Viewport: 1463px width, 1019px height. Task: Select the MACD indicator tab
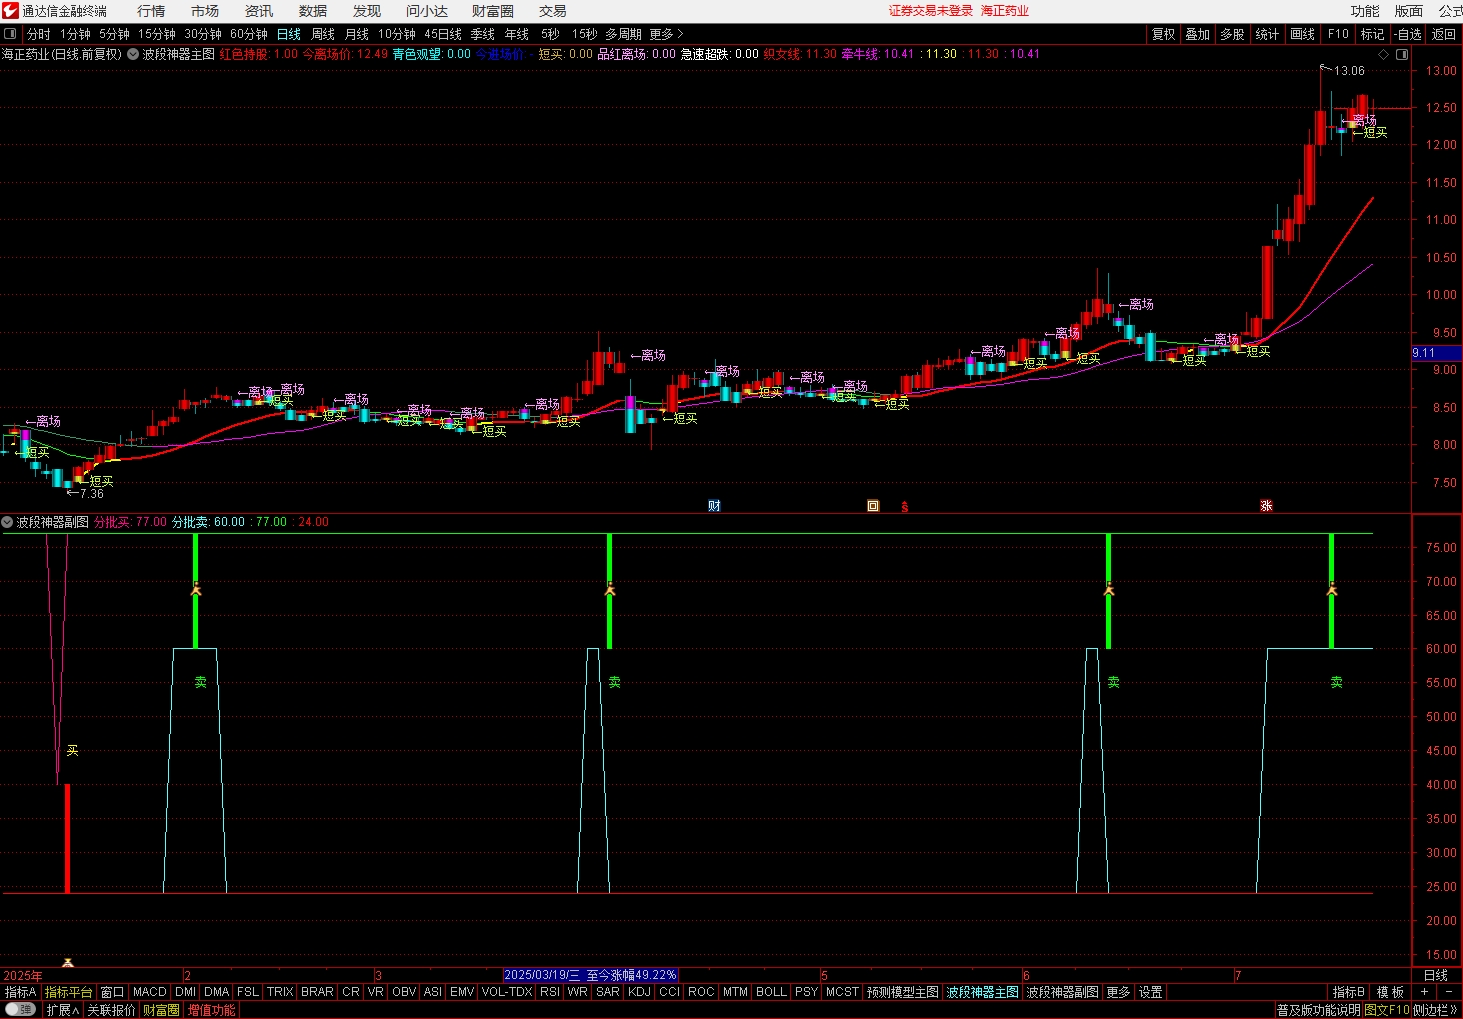coord(150,992)
